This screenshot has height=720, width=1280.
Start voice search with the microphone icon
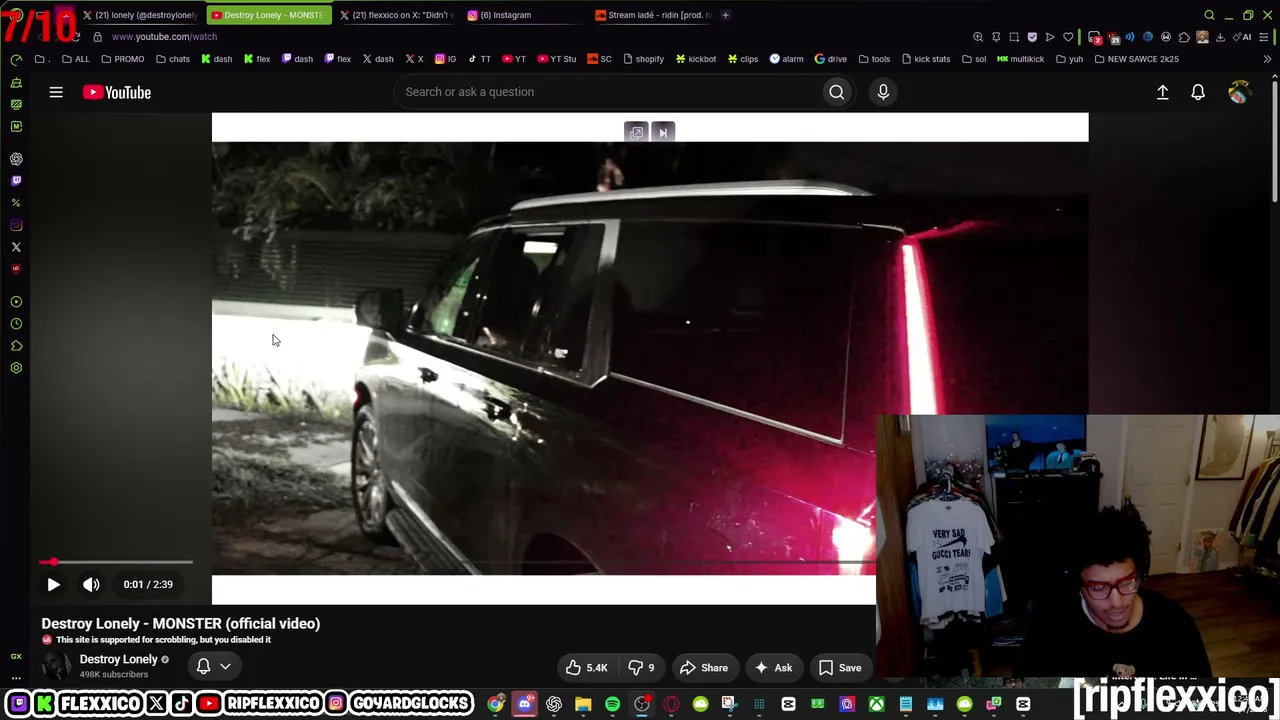[883, 92]
